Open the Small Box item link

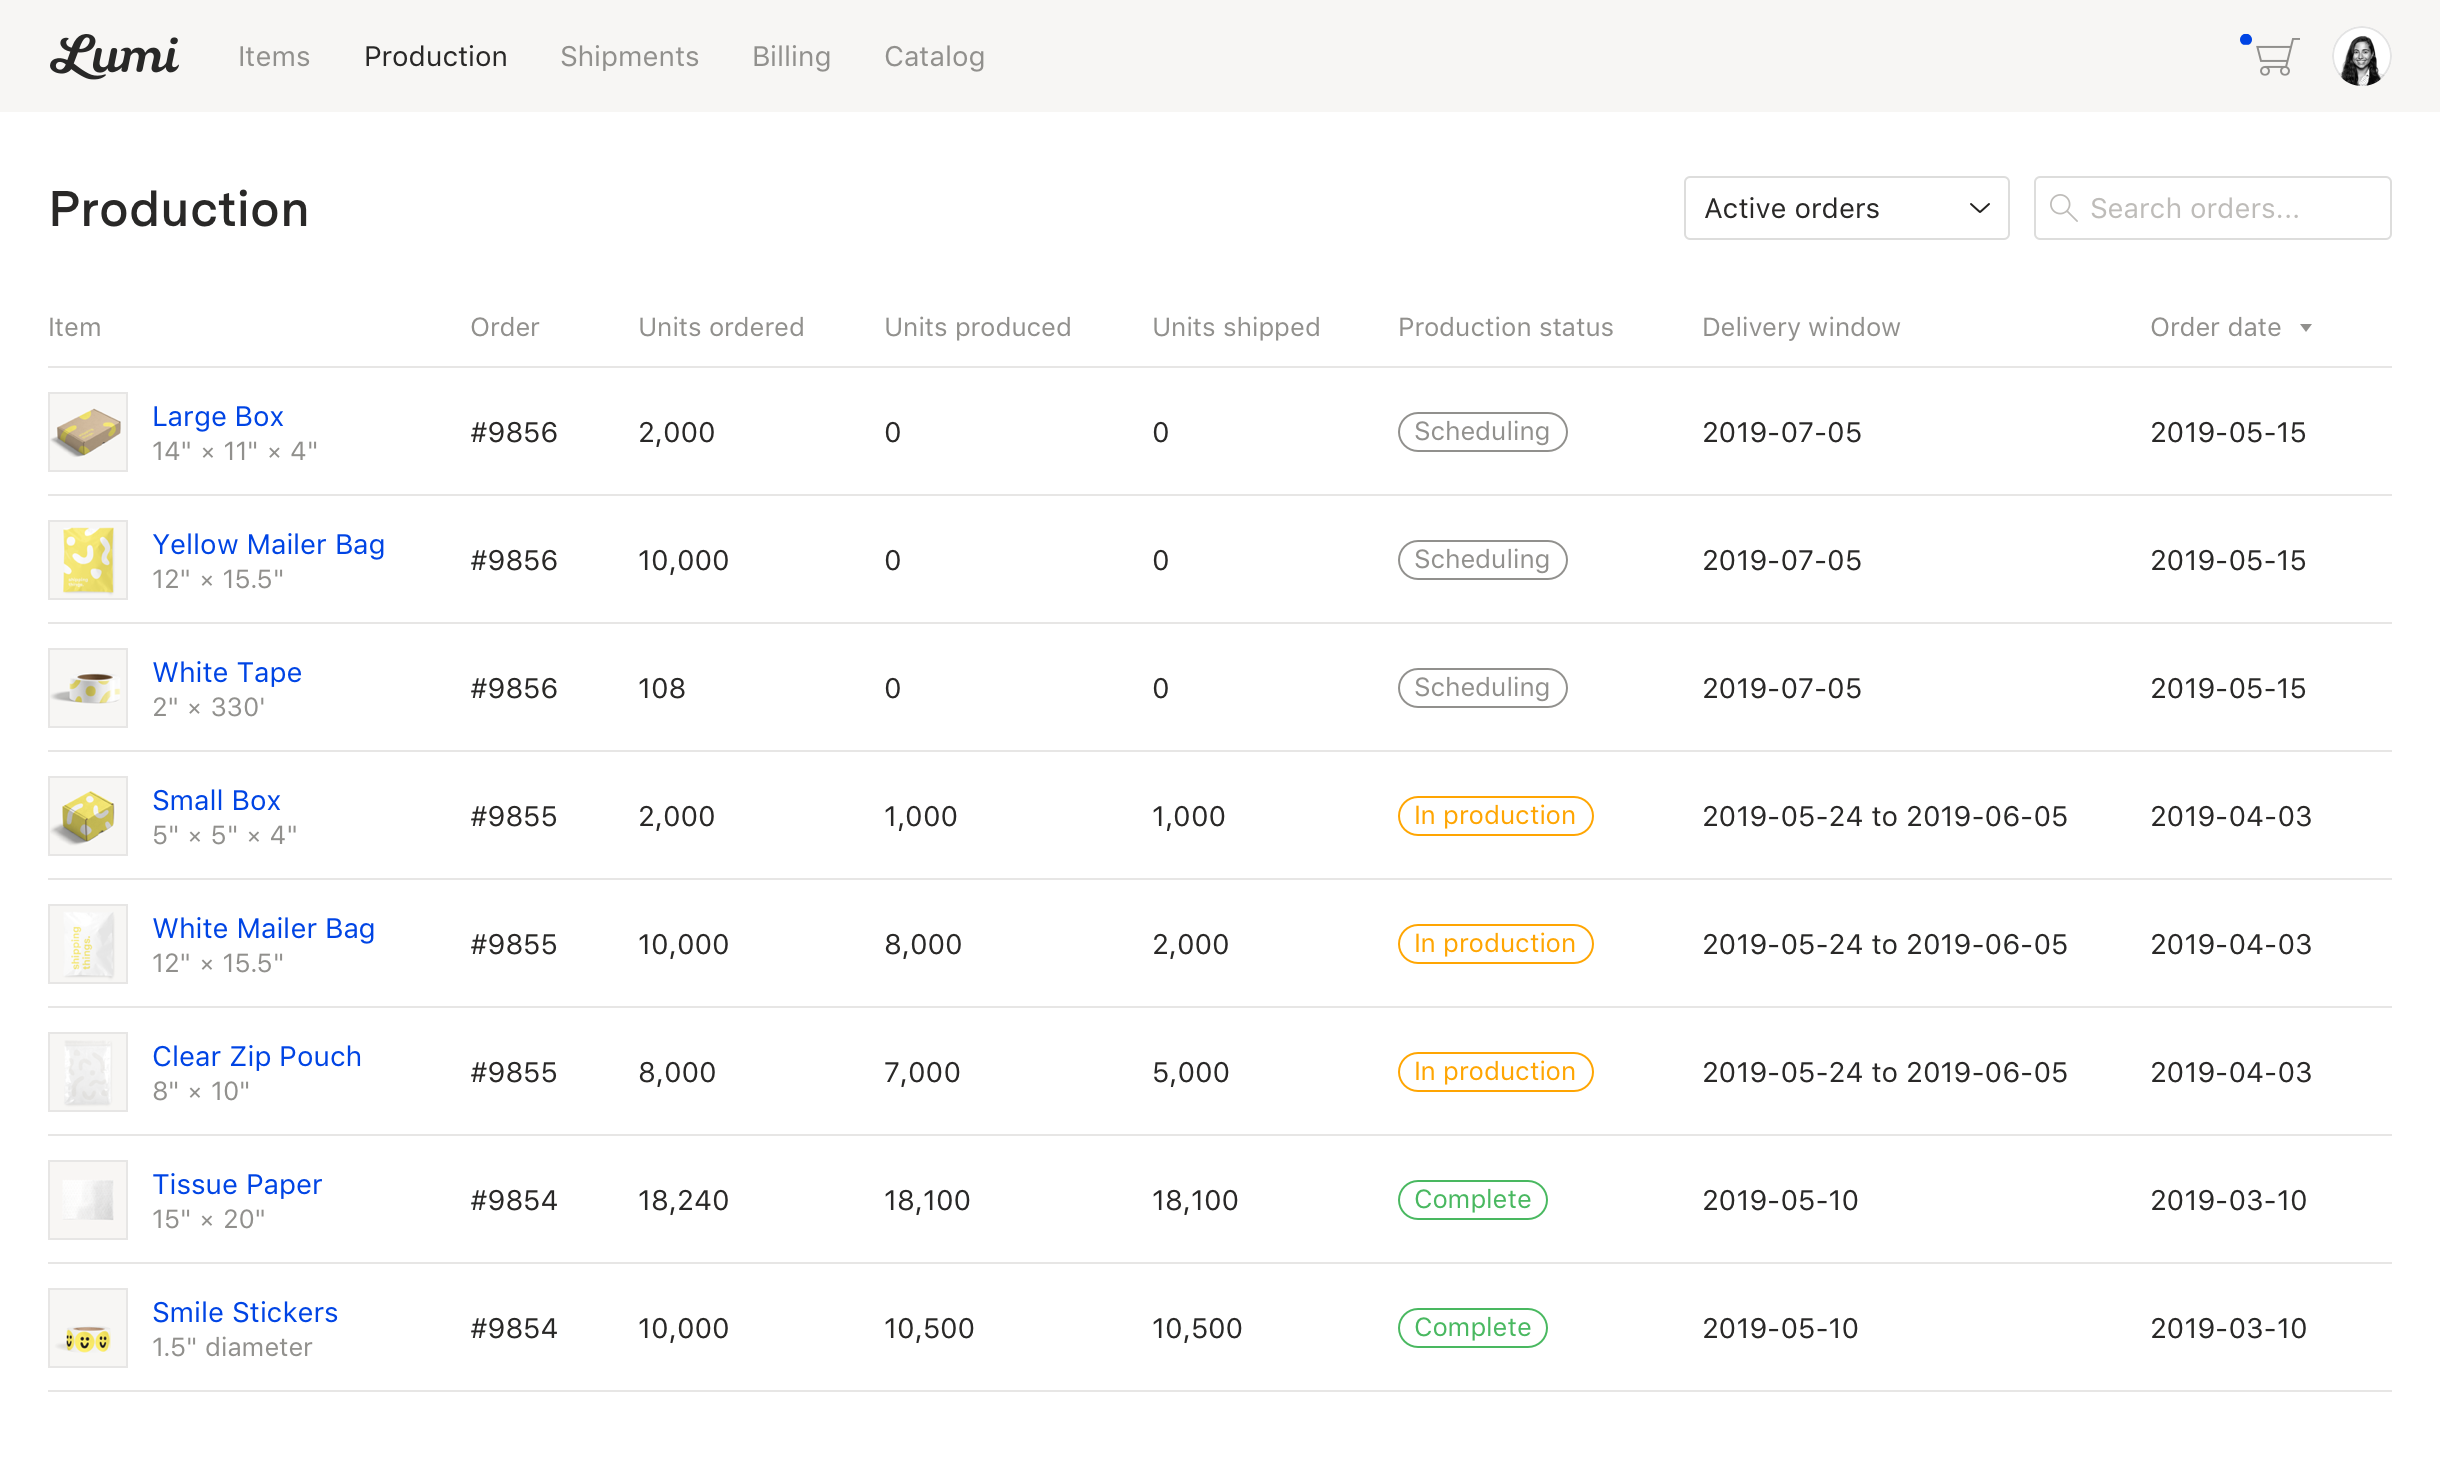tap(216, 800)
